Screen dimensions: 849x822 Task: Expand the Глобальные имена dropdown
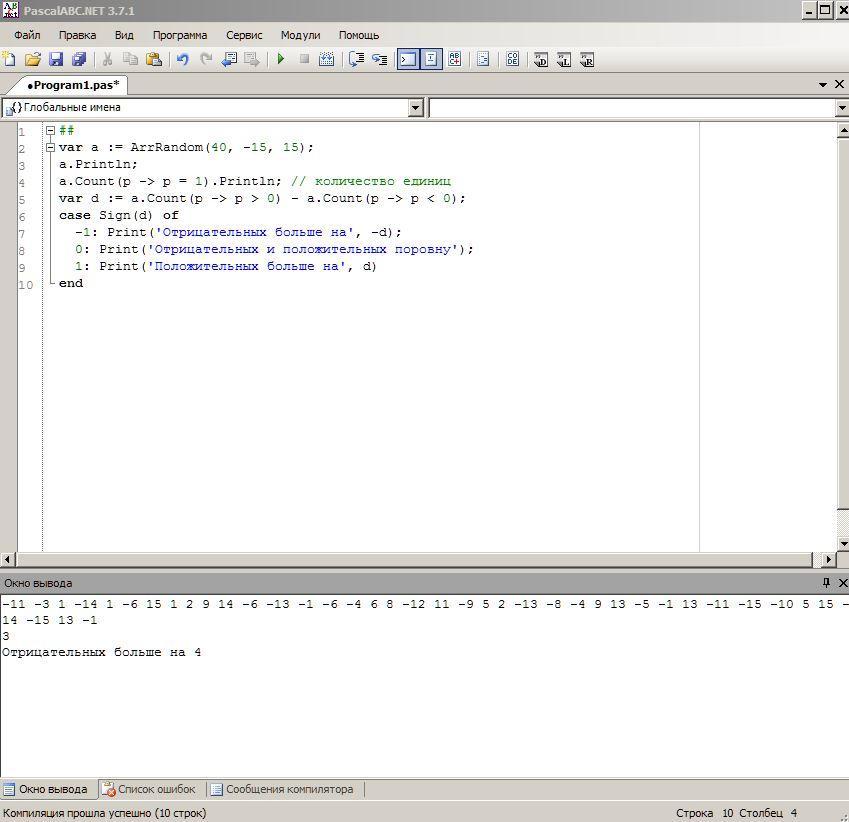pyautogui.click(x=416, y=108)
